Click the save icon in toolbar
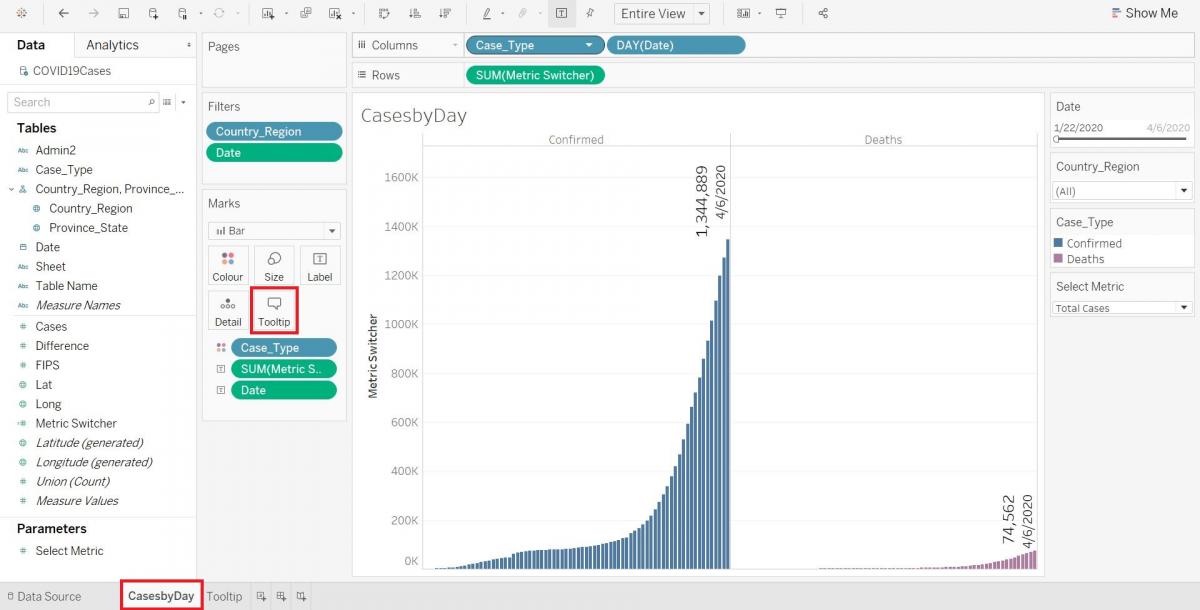1200x610 pixels. pos(123,14)
